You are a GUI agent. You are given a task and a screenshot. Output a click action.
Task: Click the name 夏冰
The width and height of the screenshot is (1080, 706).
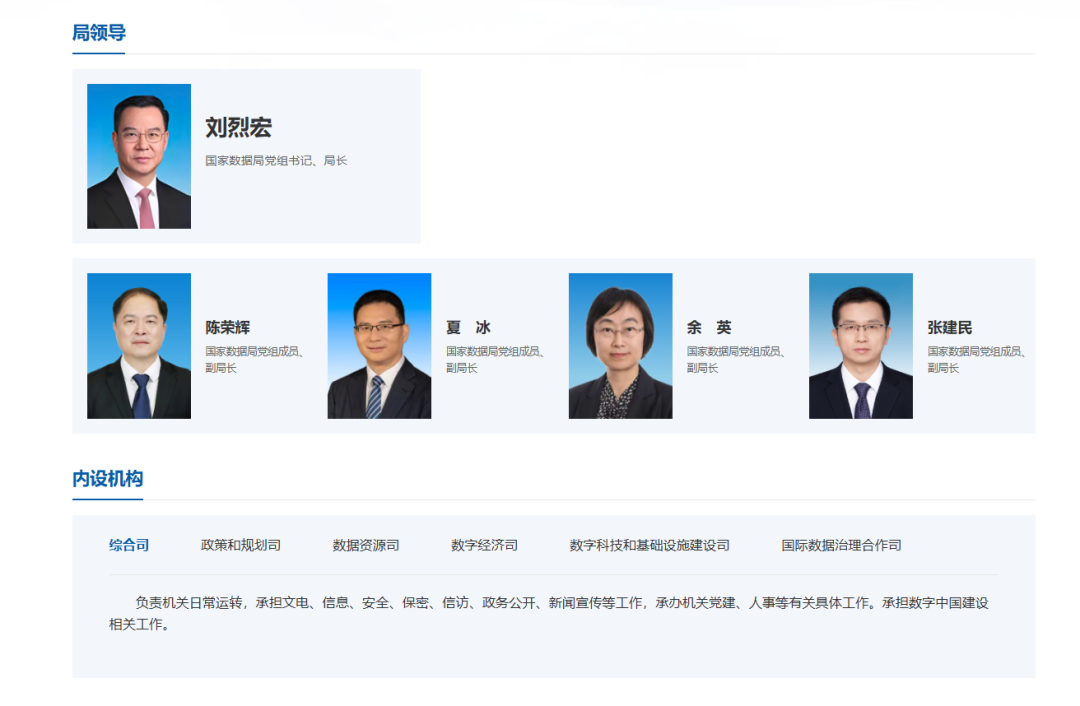click(x=468, y=327)
